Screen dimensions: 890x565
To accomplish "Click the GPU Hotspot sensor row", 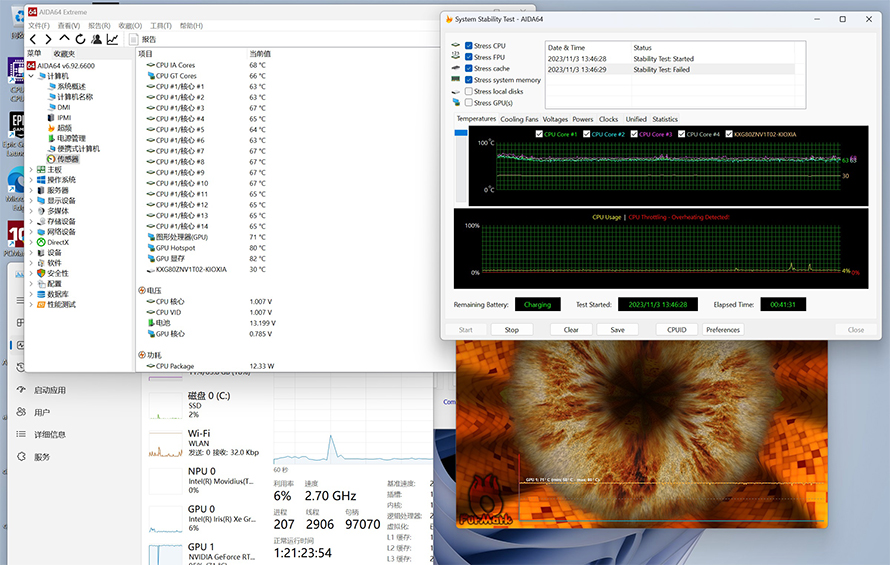I will pos(205,248).
